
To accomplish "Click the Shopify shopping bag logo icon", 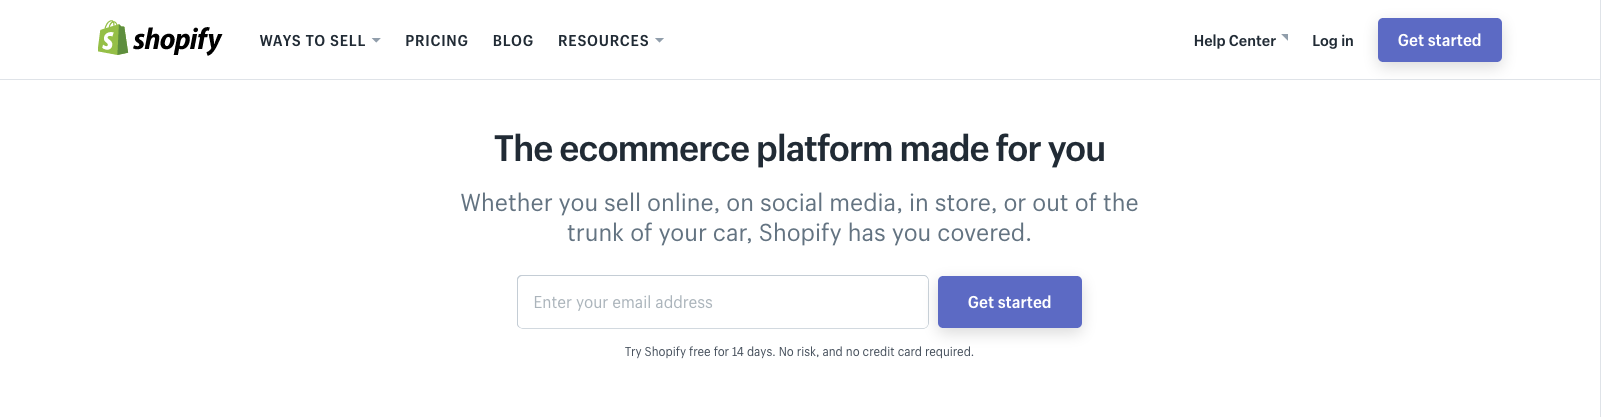I will point(112,39).
